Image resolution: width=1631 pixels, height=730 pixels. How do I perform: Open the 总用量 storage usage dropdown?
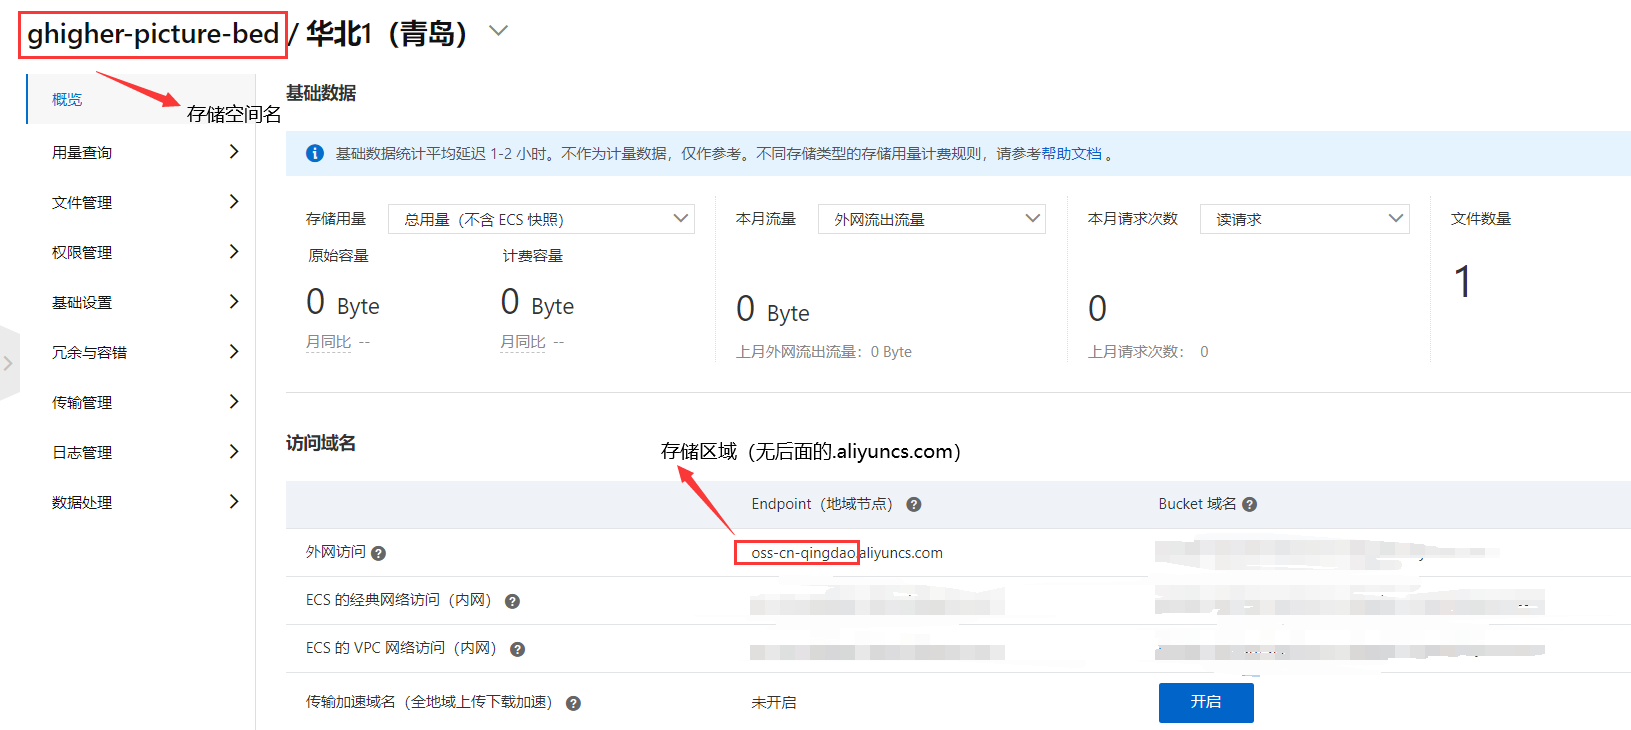pyautogui.click(x=541, y=219)
